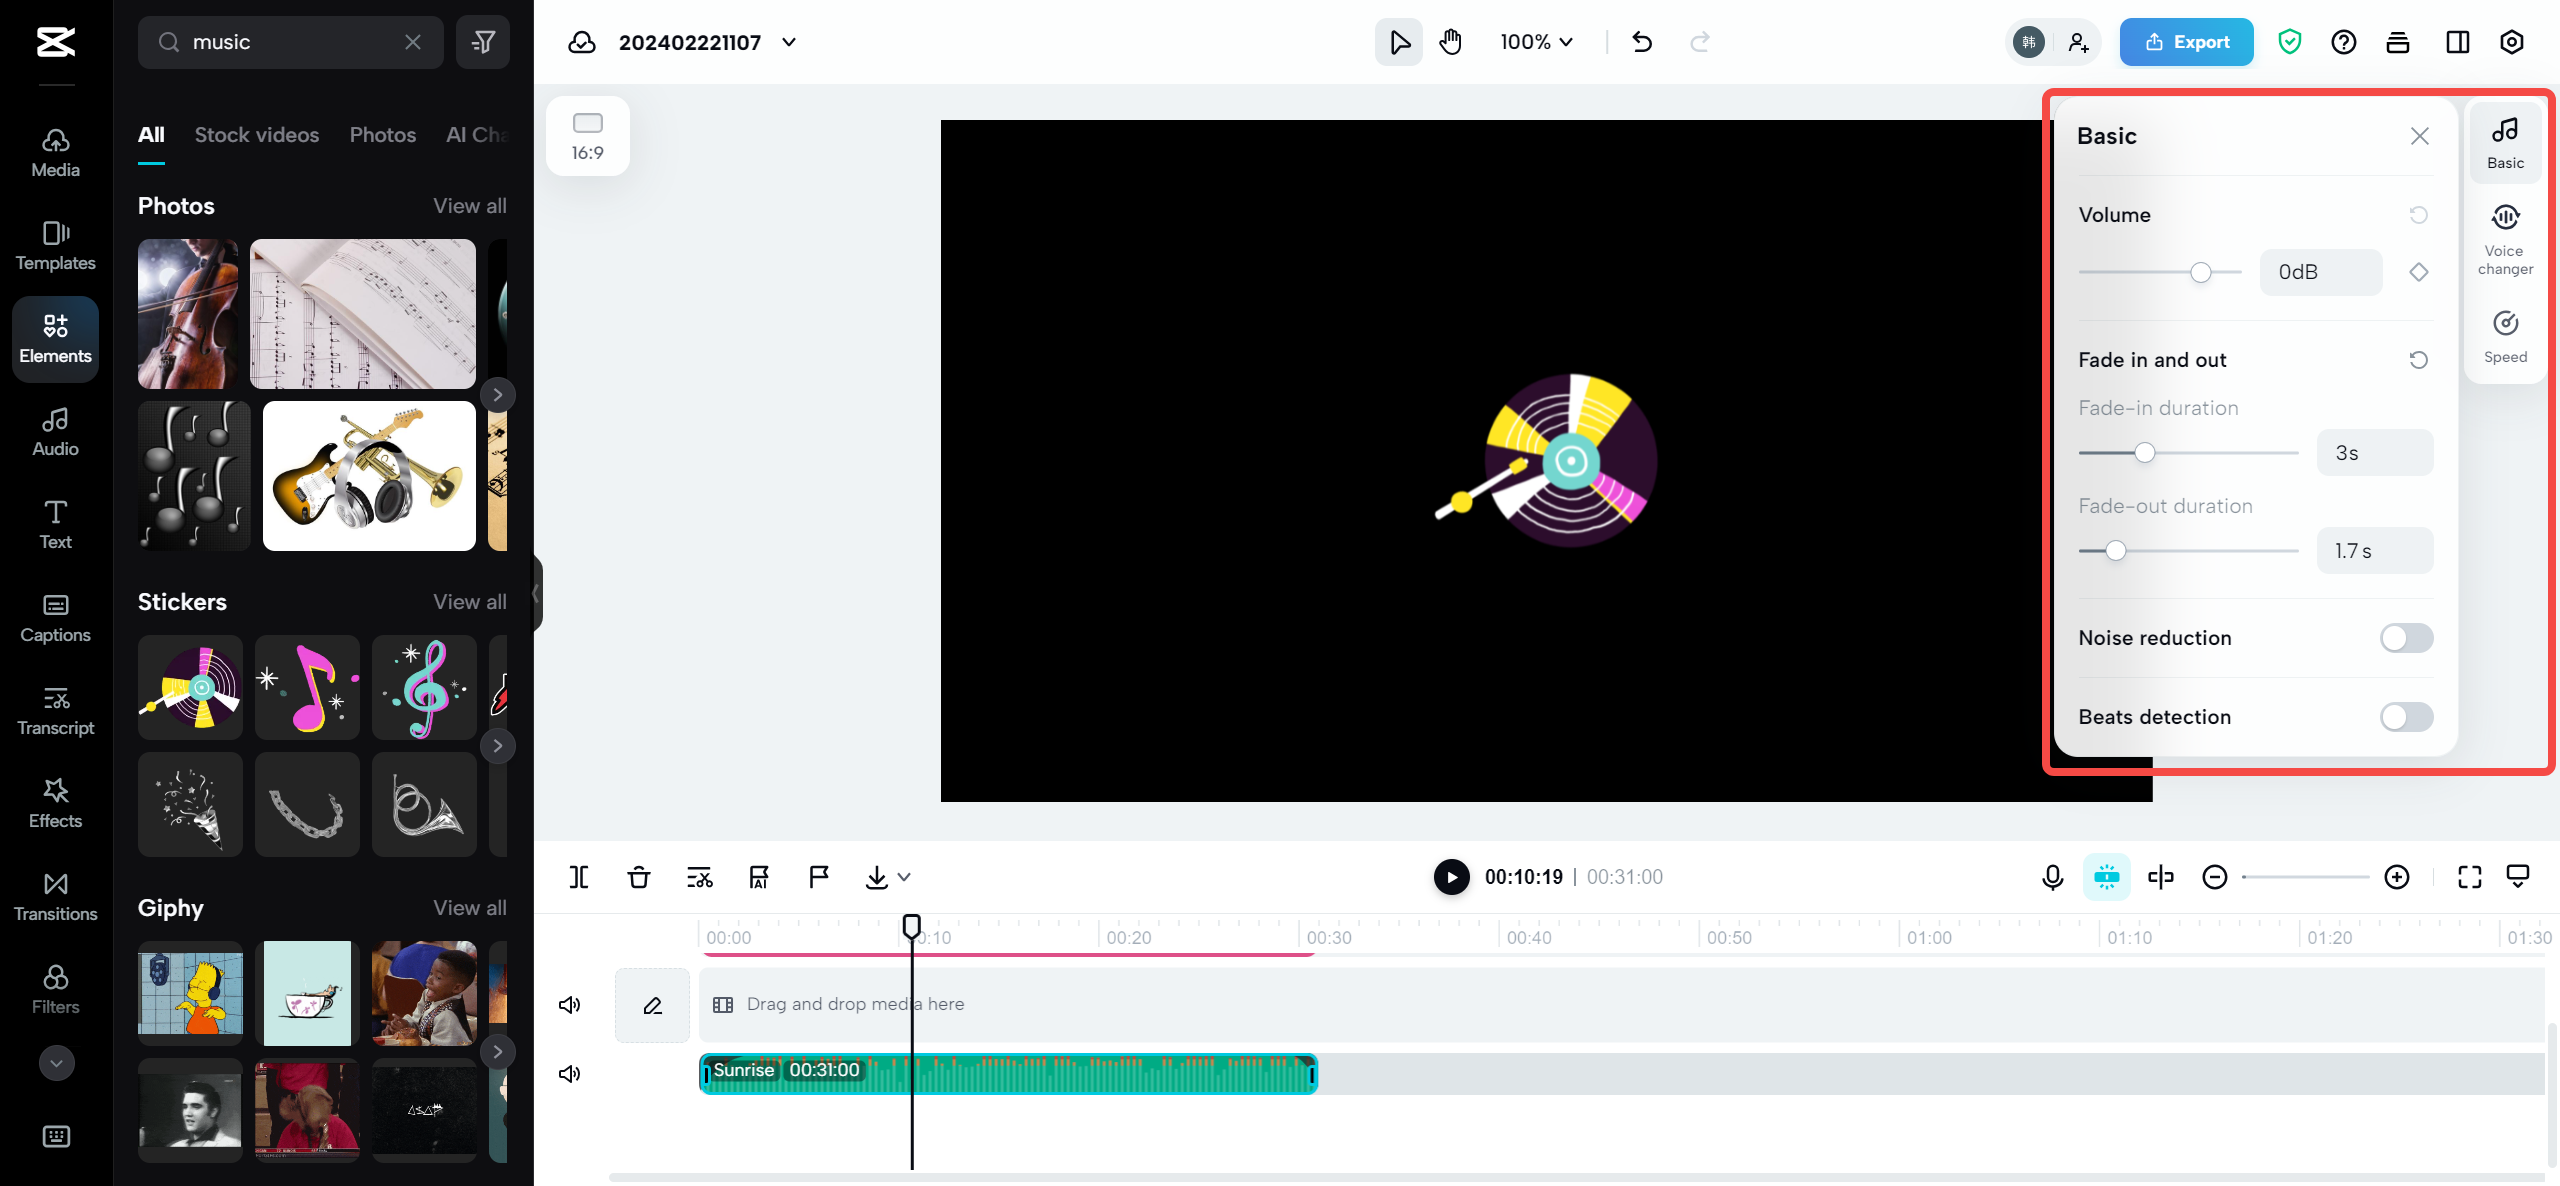Click View all next to Stickers

click(x=469, y=602)
